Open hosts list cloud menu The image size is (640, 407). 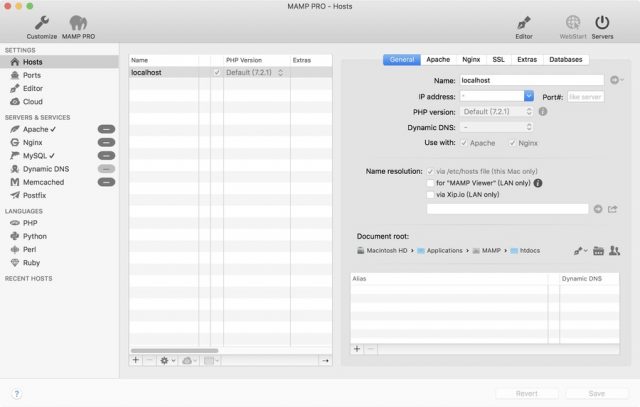click(189, 360)
